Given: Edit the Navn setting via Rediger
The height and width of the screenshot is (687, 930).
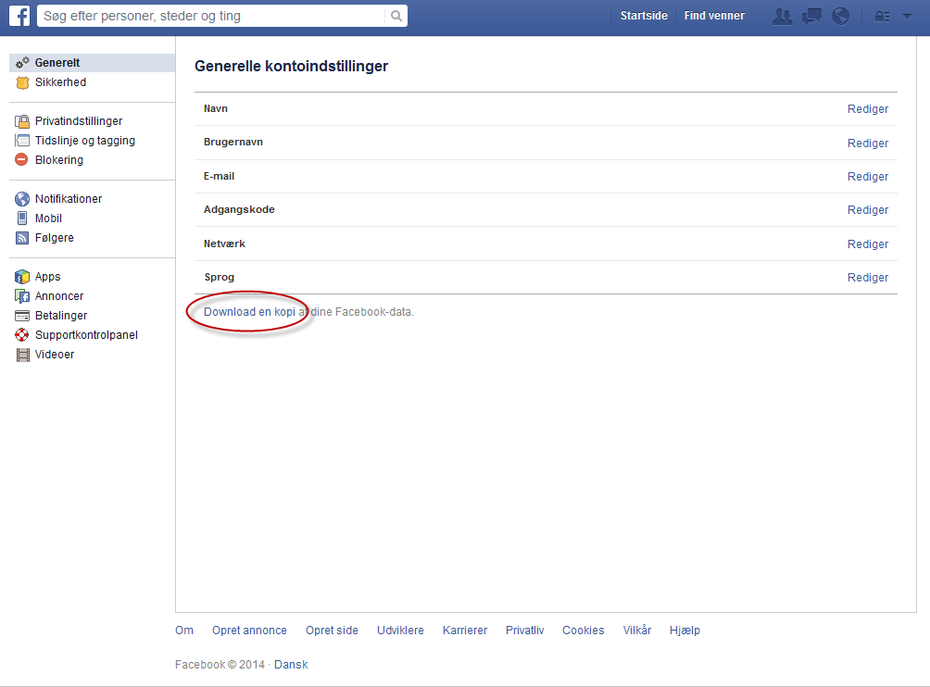Looking at the screenshot, I should pyautogui.click(x=867, y=109).
